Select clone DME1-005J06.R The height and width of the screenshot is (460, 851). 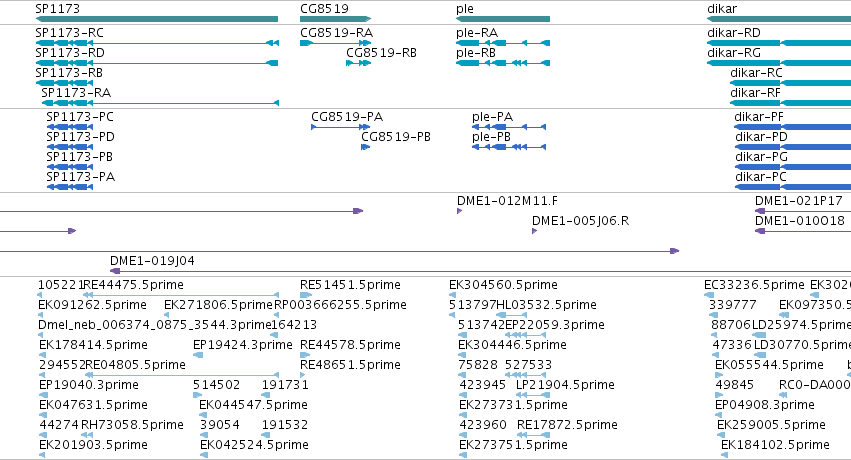581,221
